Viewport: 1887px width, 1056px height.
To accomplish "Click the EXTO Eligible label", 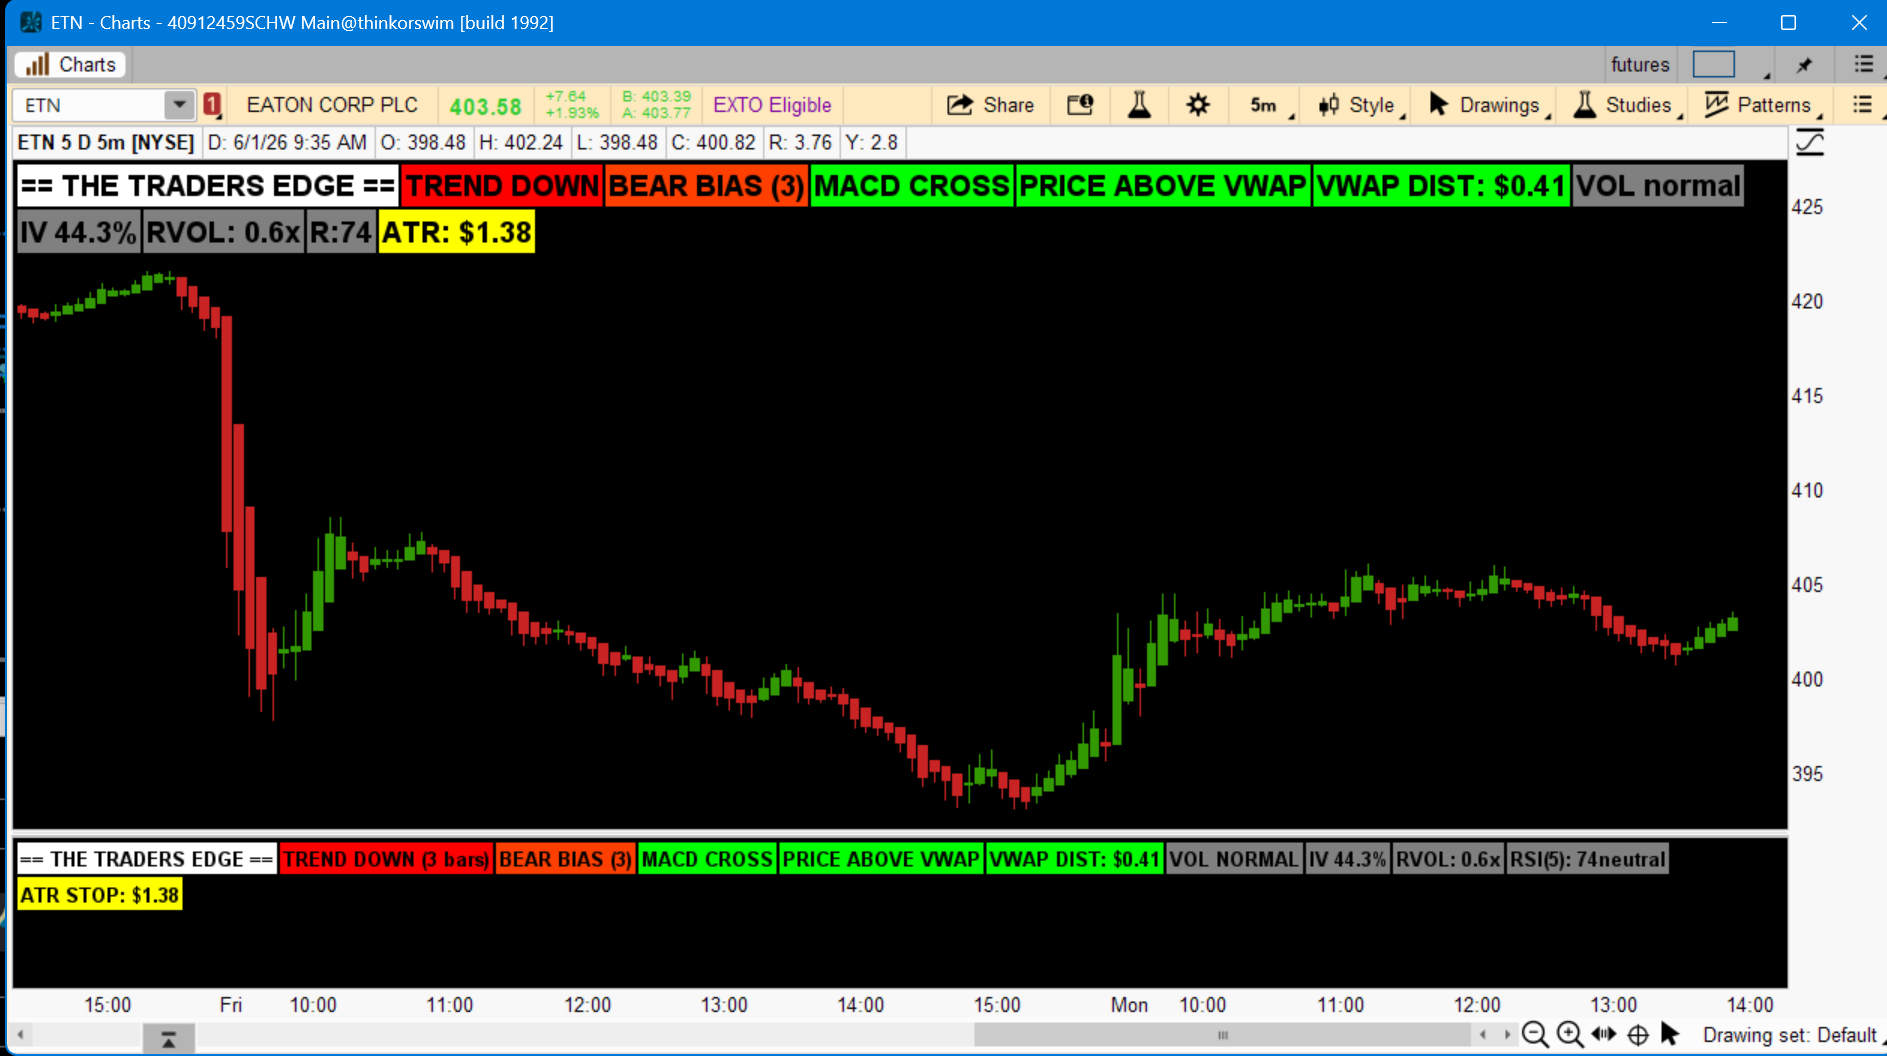I will click(772, 105).
